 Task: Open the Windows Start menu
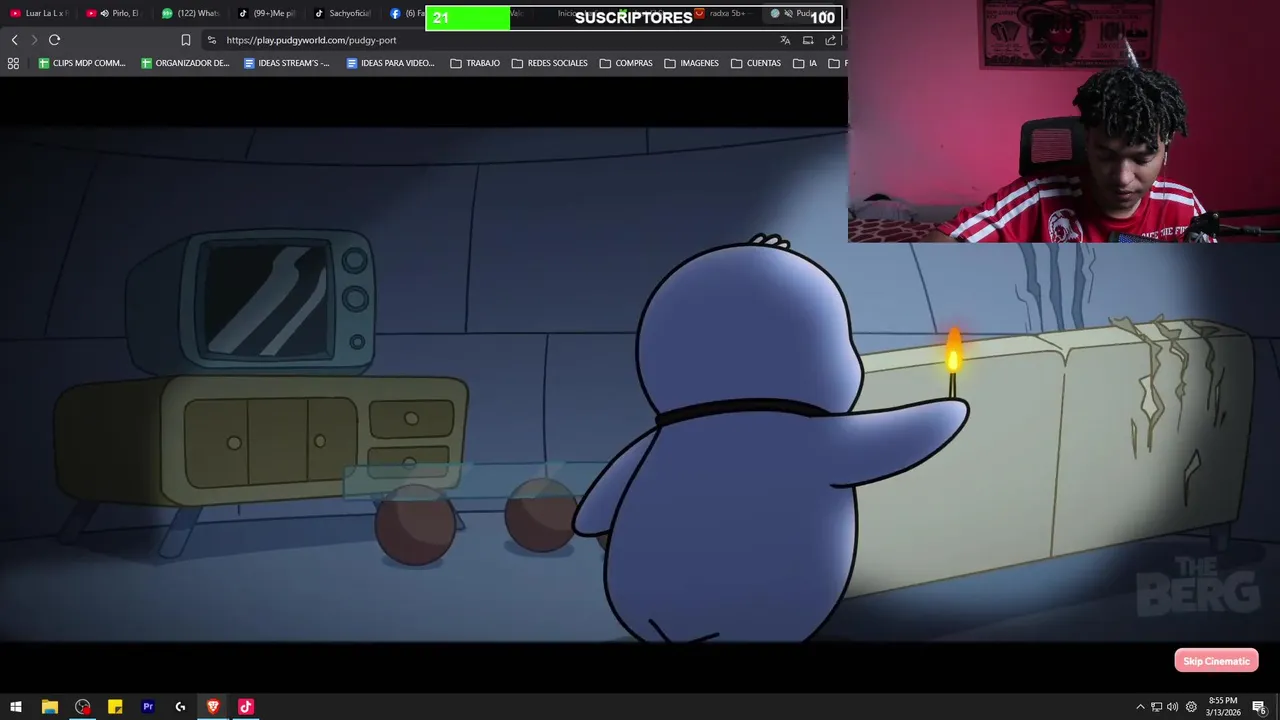coord(16,707)
